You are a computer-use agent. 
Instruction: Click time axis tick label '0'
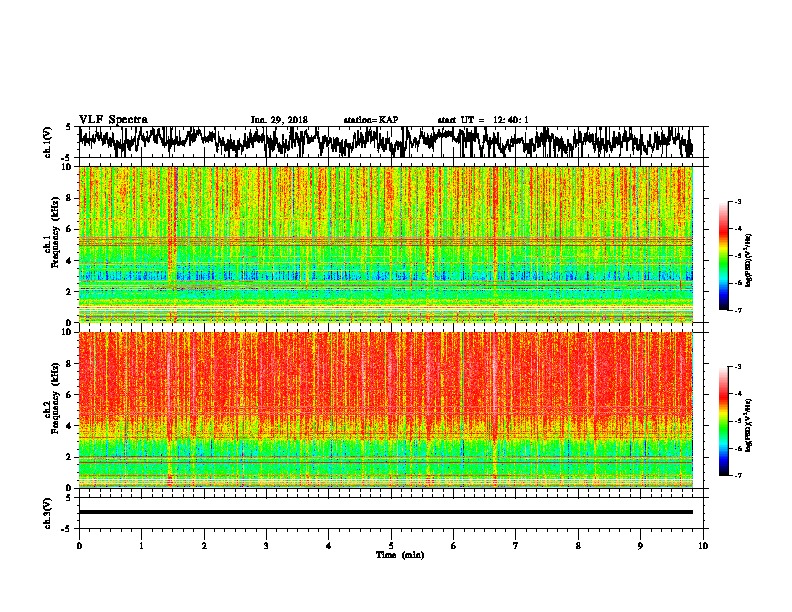point(79,546)
